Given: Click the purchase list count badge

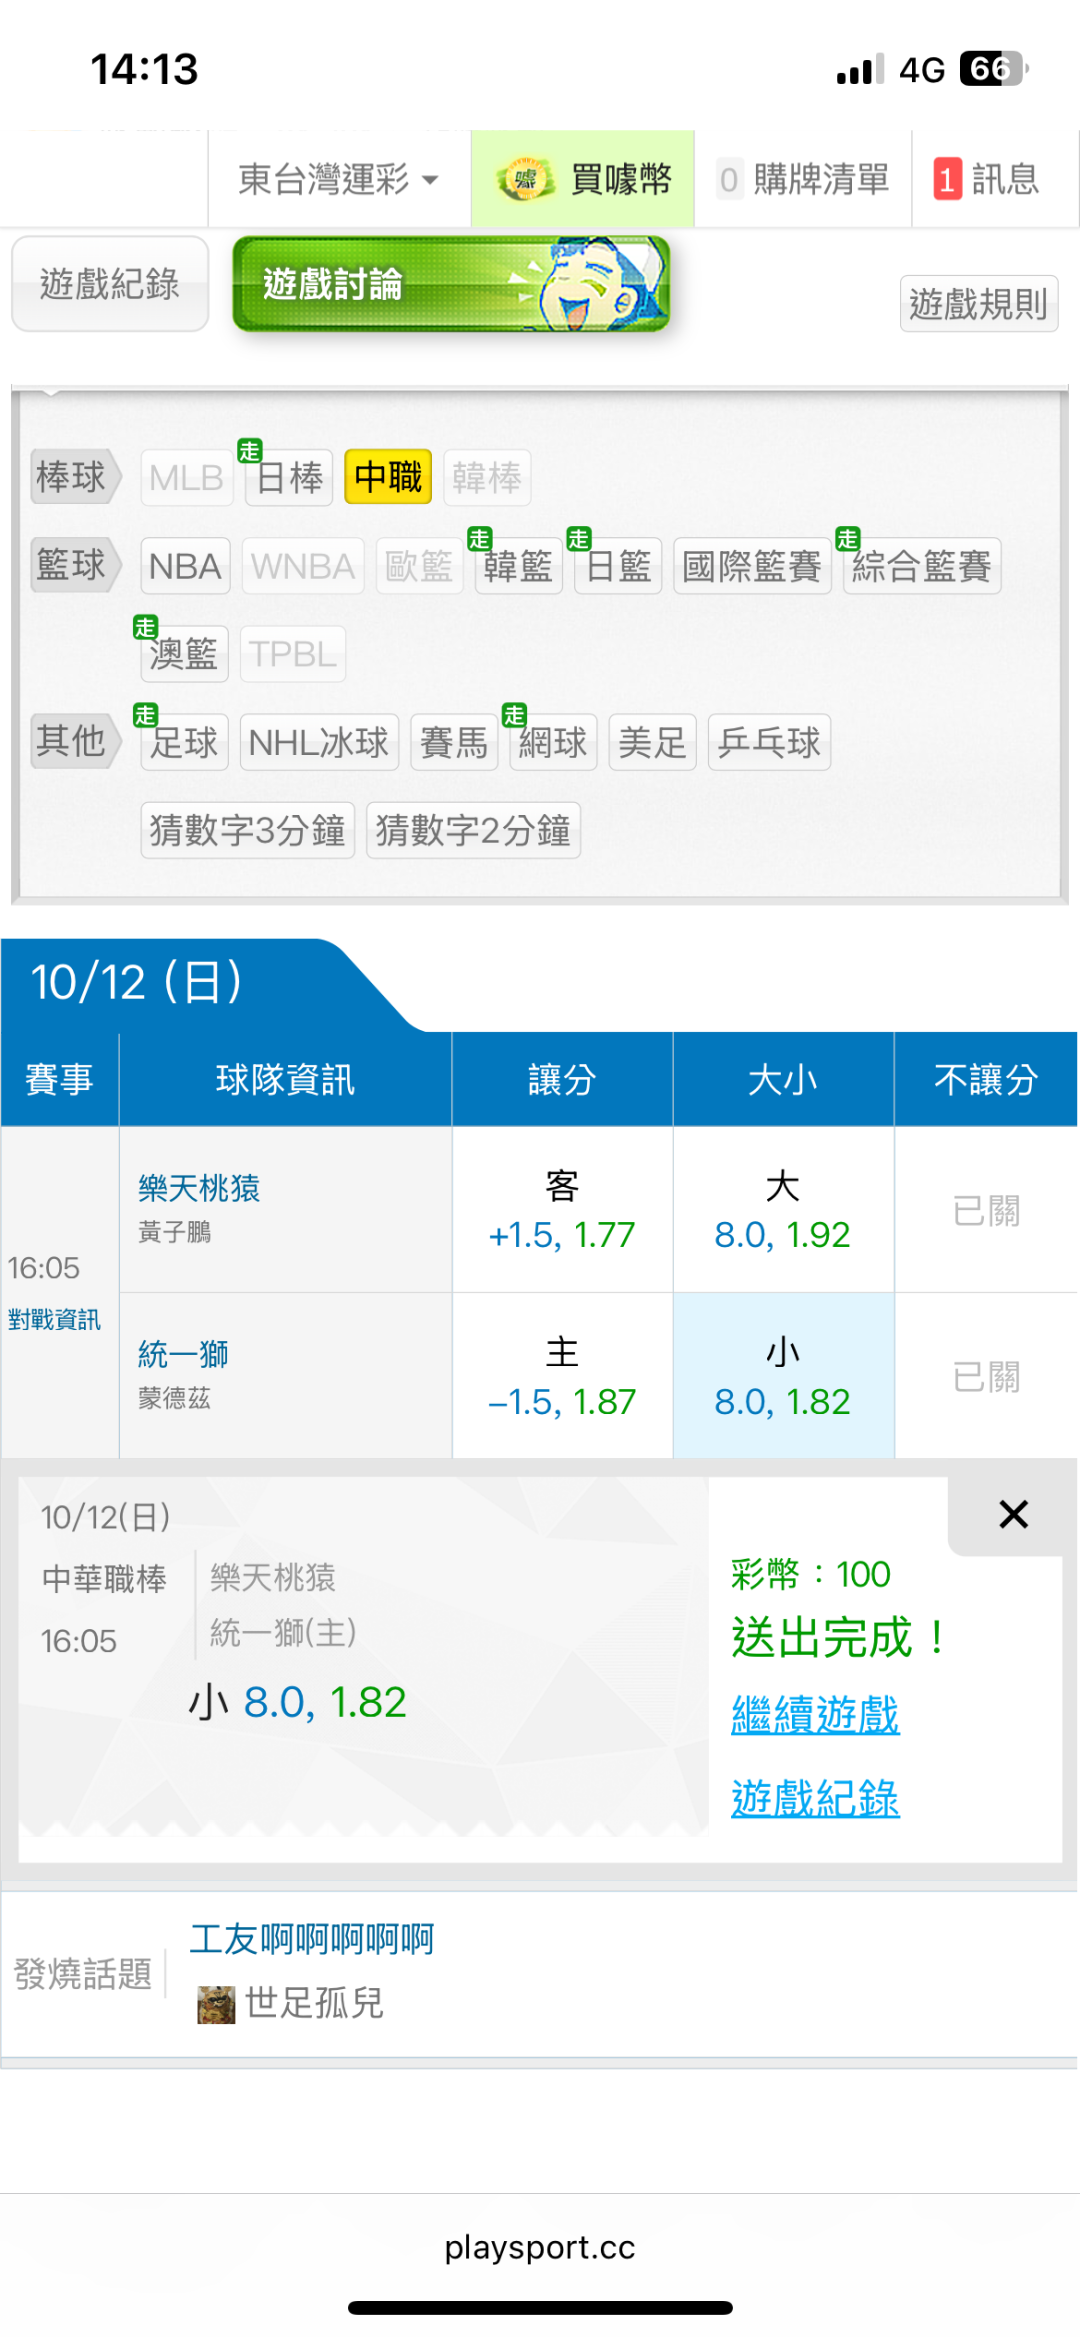Looking at the screenshot, I should click(x=729, y=180).
